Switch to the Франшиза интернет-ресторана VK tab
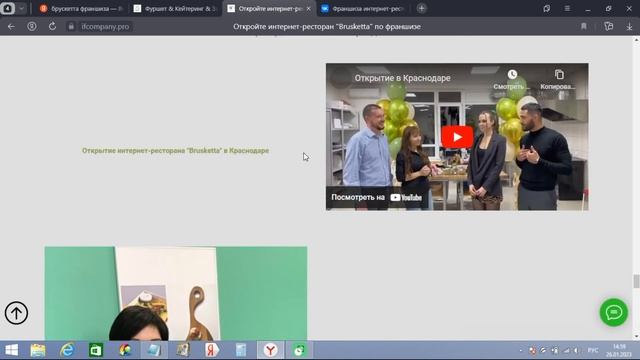Viewport: 640px width, 360px height. point(363,8)
